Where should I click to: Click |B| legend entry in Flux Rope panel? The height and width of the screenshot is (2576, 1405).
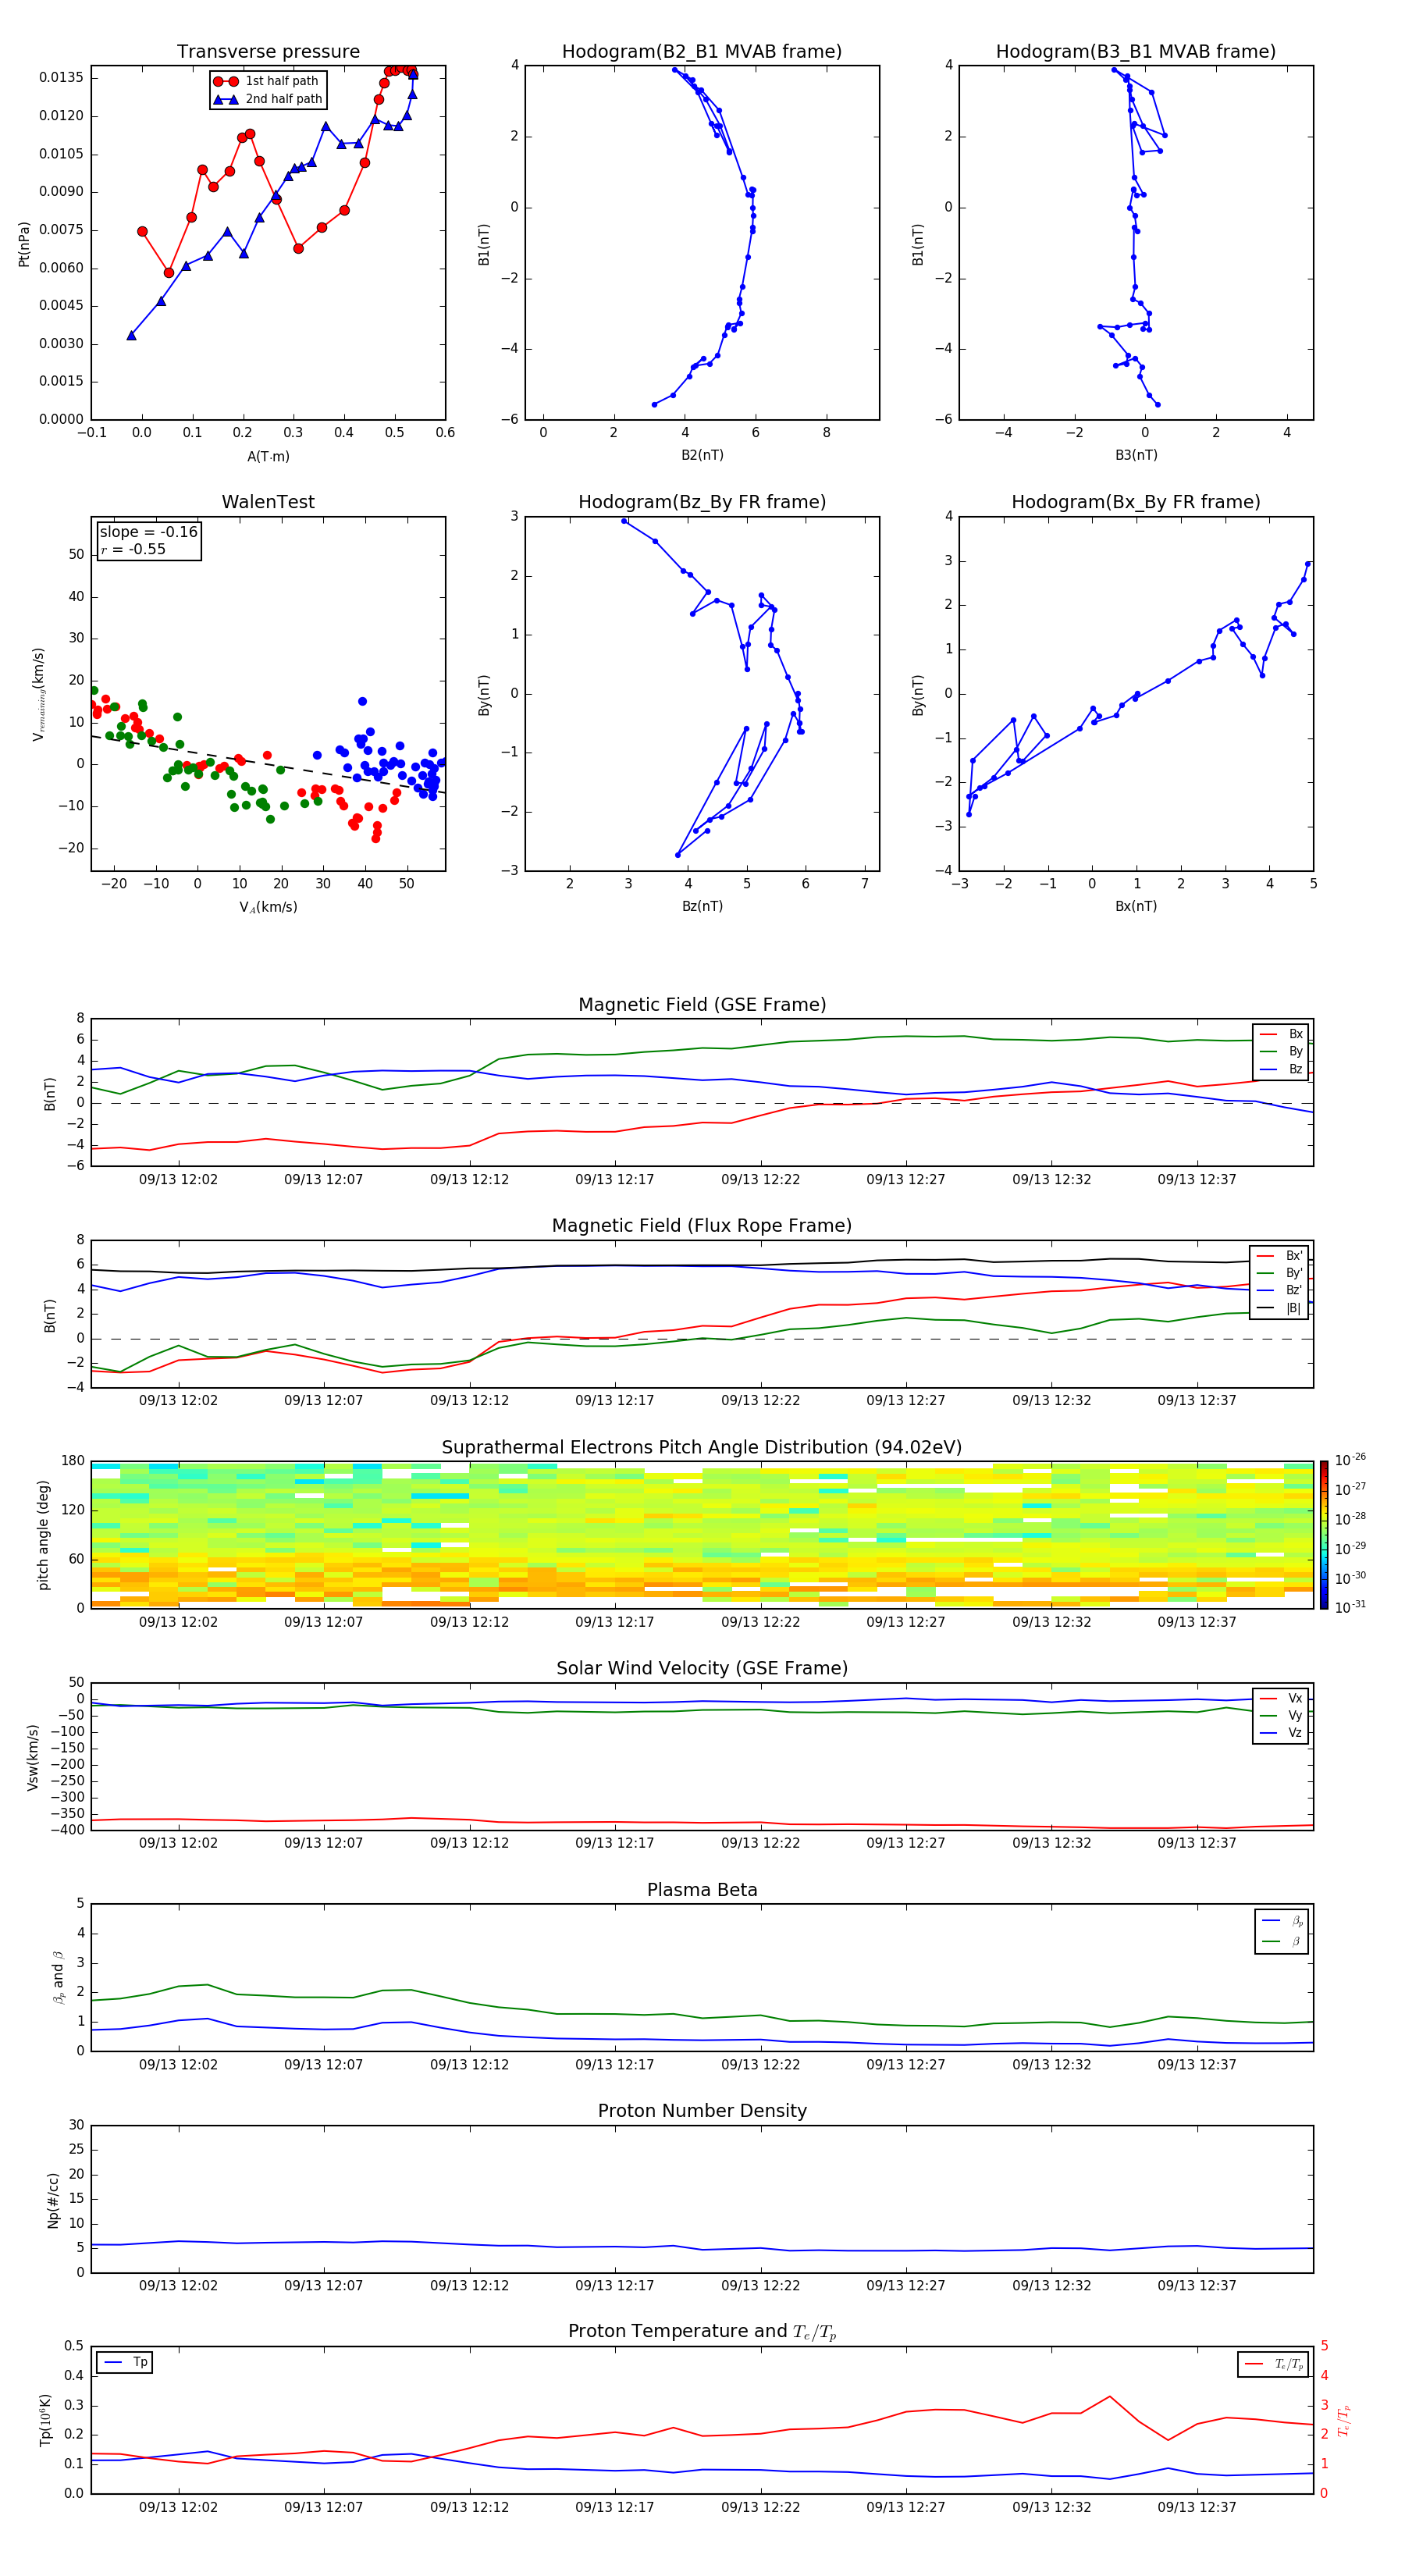[x=1279, y=1308]
